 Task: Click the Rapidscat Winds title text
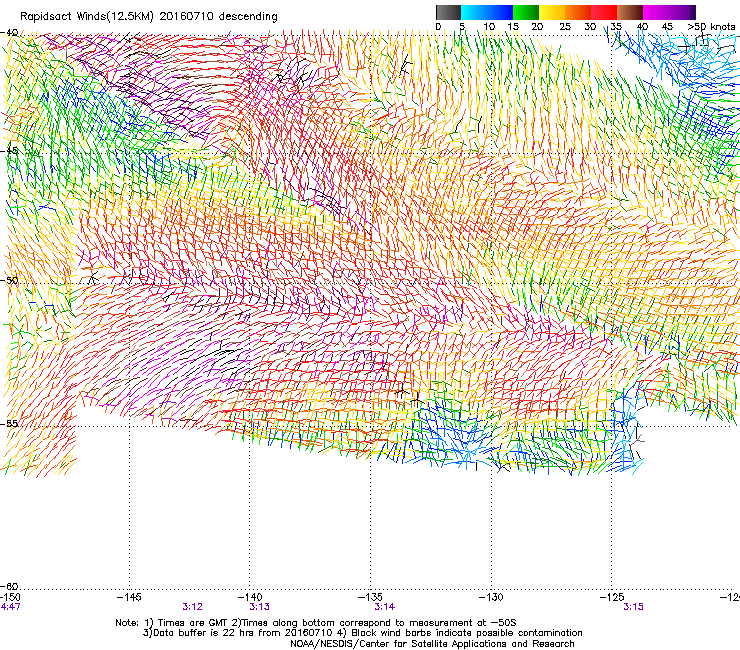[149, 17]
